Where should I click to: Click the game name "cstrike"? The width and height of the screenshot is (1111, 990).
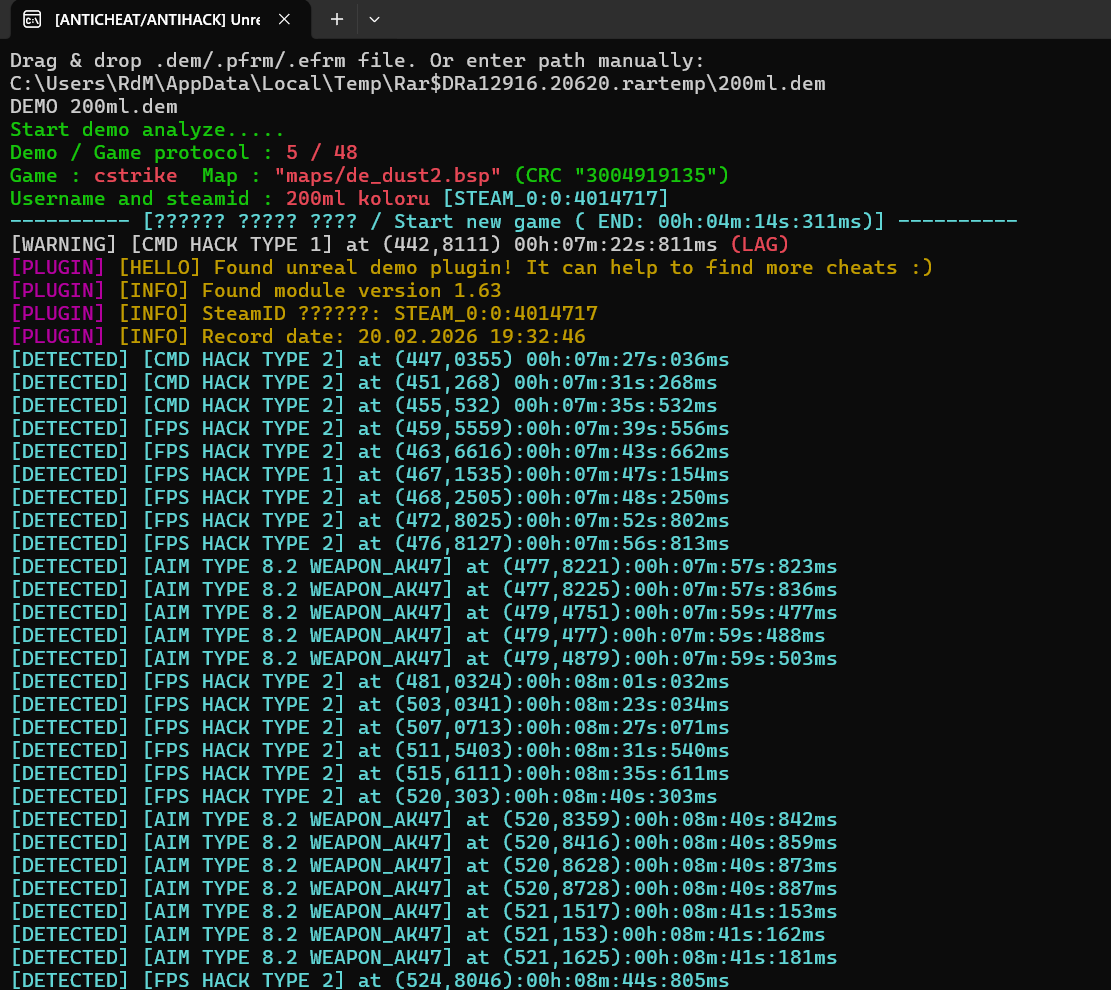[x=135, y=175]
